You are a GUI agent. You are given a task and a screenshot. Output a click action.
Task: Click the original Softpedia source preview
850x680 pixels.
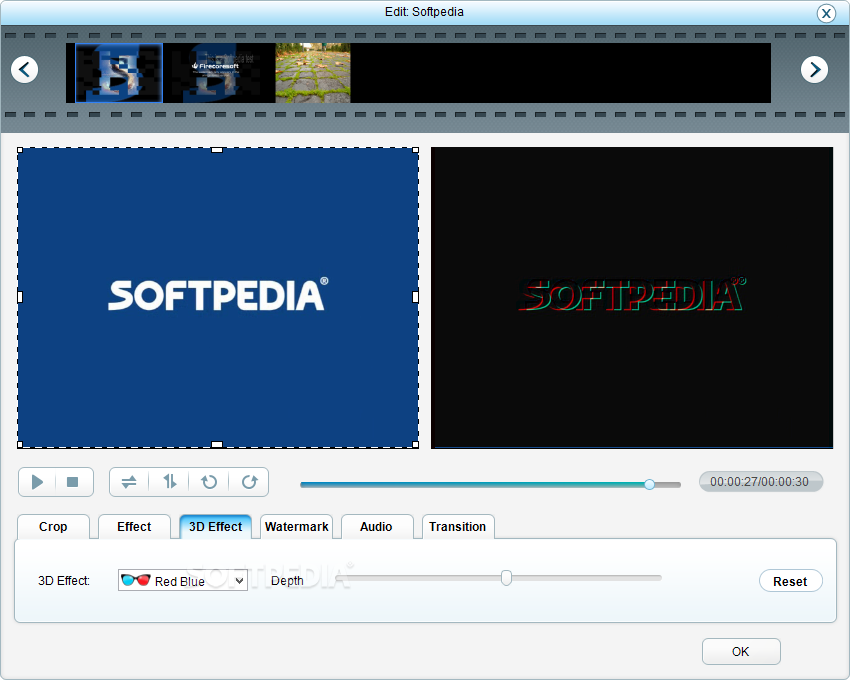coord(218,298)
